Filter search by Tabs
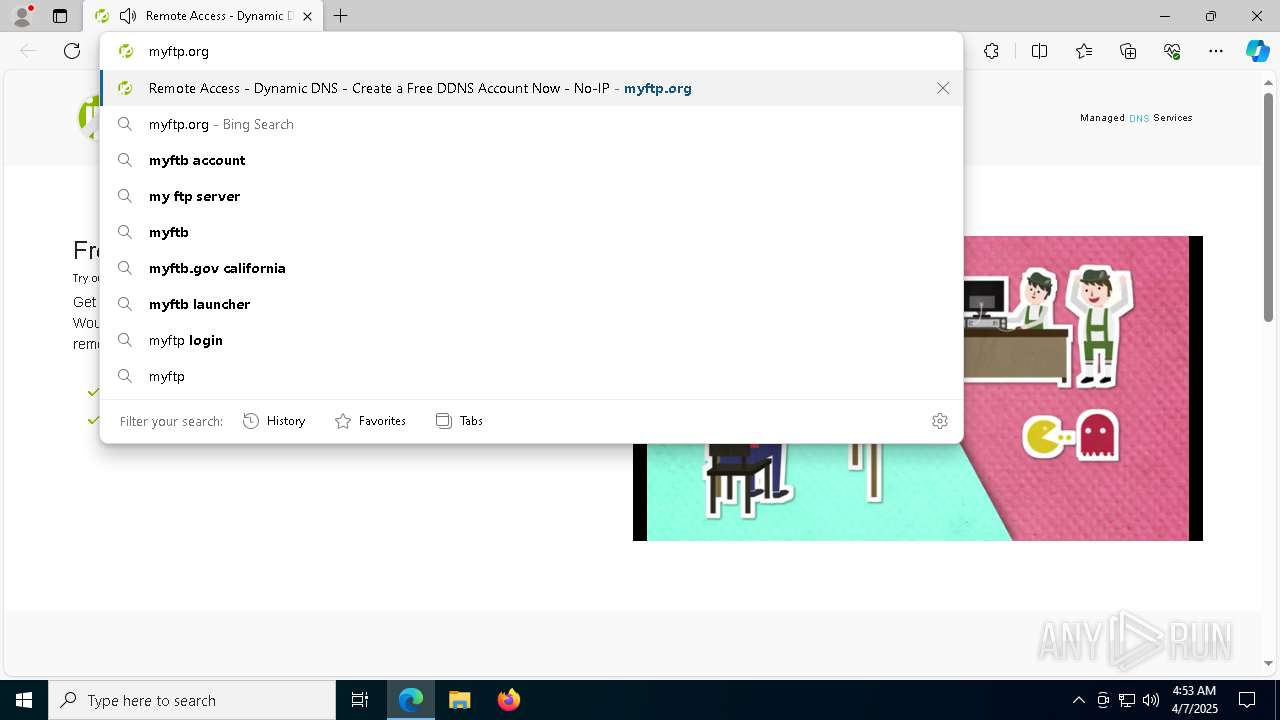The height and width of the screenshot is (720, 1280). [x=459, y=421]
